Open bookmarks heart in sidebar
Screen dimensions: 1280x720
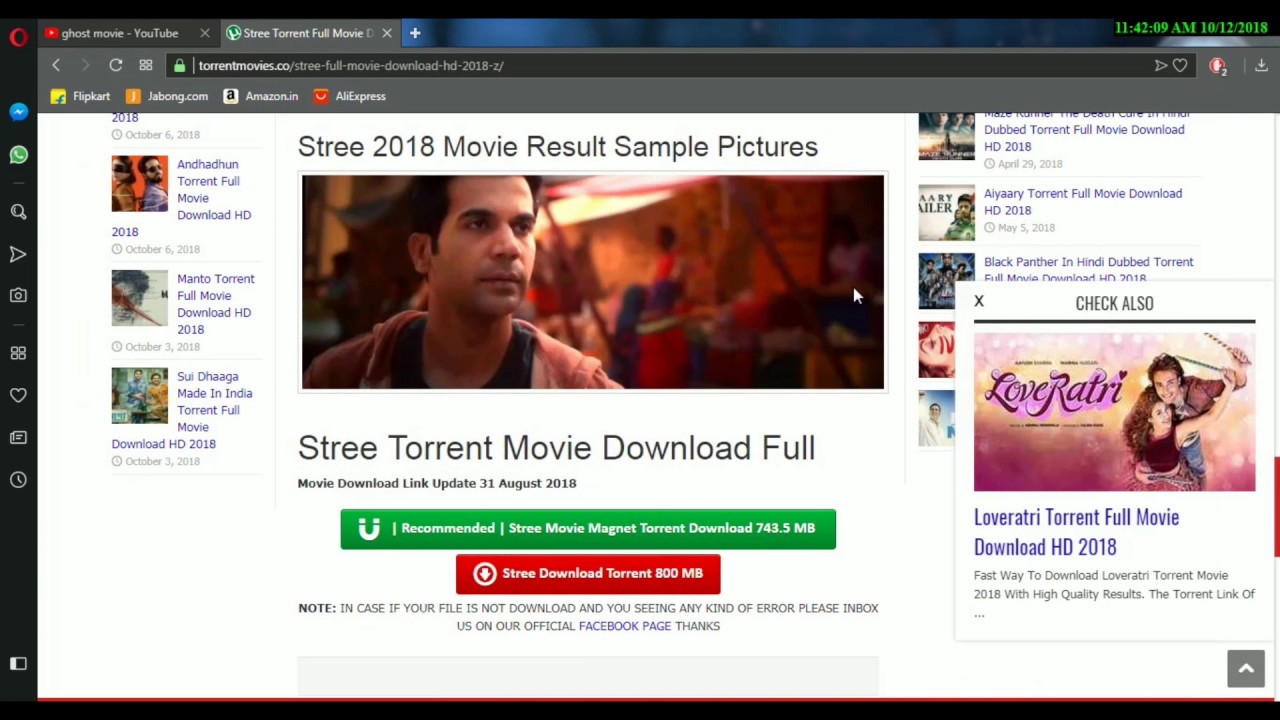pyautogui.click(x=18, y=395)
